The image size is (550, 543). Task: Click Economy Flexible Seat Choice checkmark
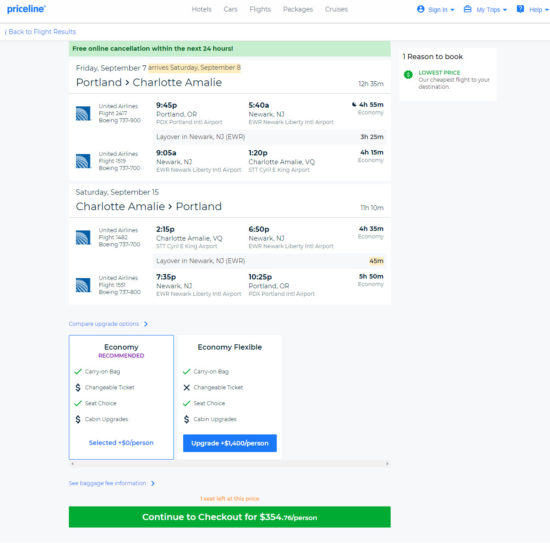[x=187, y=403]
